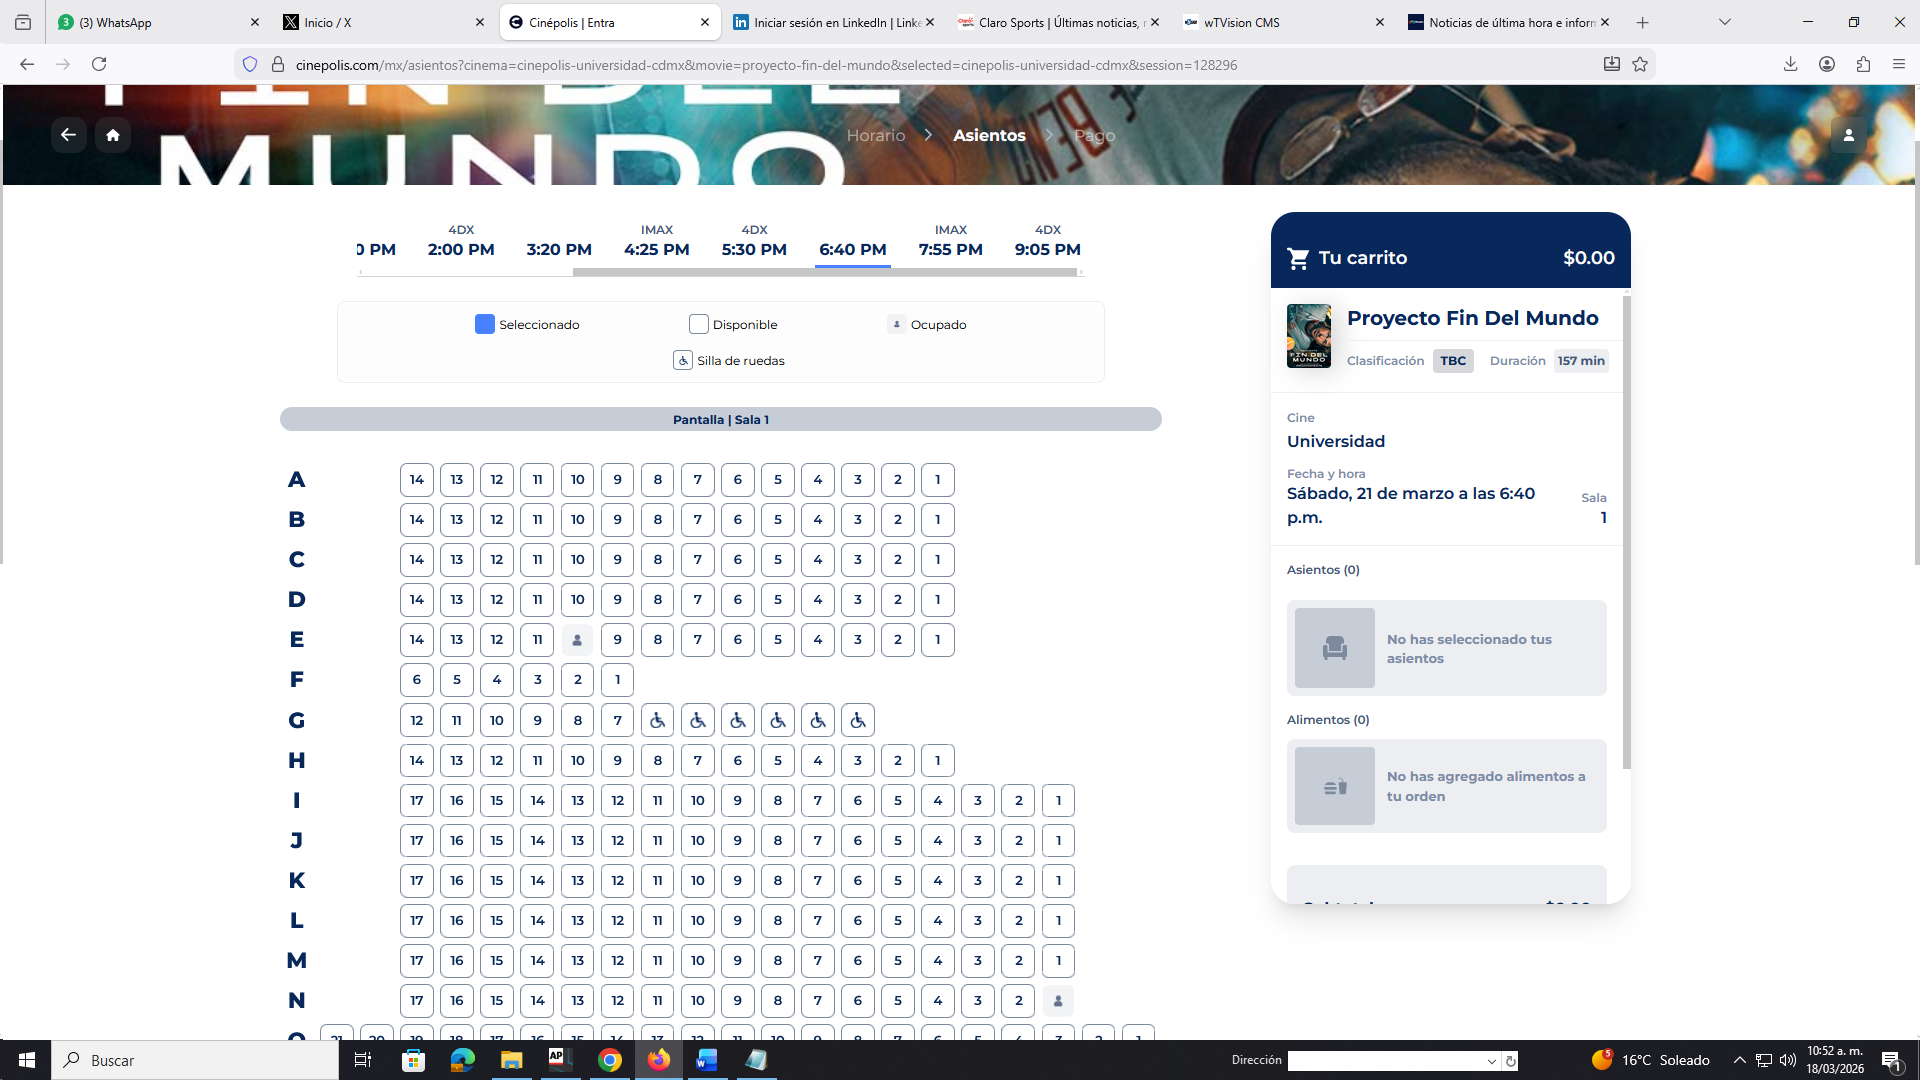Open Word from Windows taskbar
The width and height of the screenshot is (1920, 1080).
tap(706, 1060)
